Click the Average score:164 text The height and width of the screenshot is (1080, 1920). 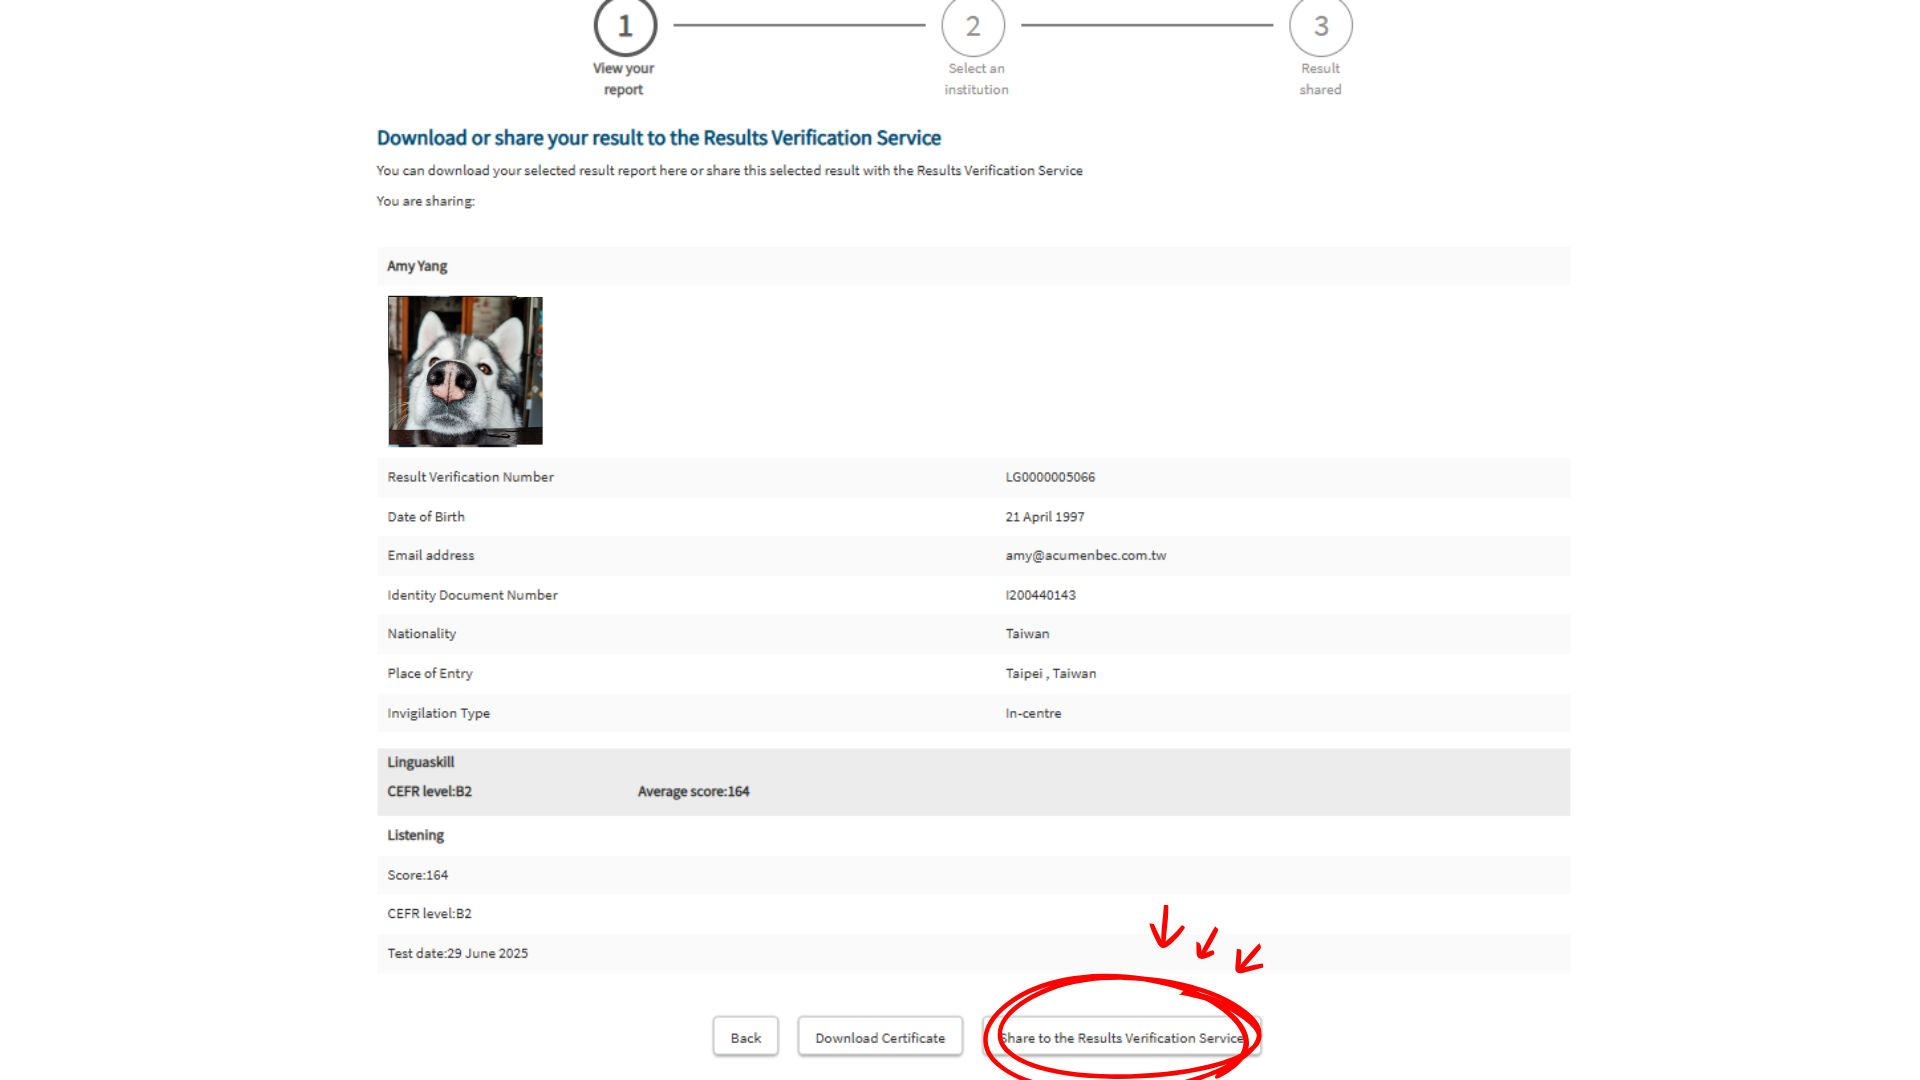(693, 791)
